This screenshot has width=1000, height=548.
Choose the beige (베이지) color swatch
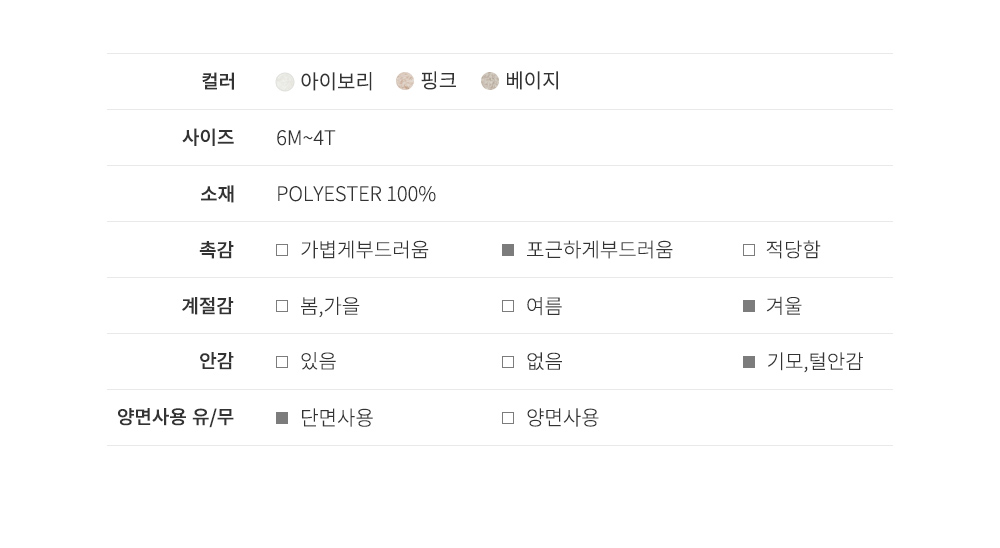[x=490, y=82]
